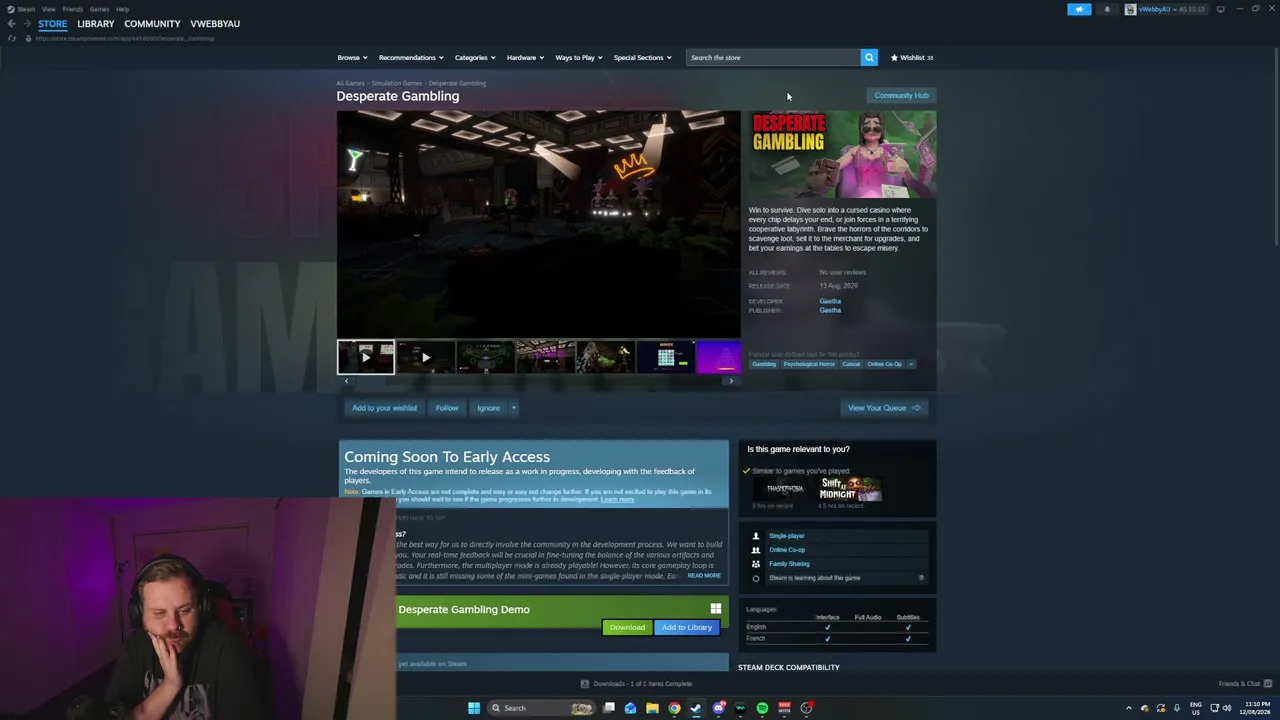Image resolution: width=1280 pixels, height=720 pixels.
Task: Open the Wishlist link
Action: (x=912, y=57)
